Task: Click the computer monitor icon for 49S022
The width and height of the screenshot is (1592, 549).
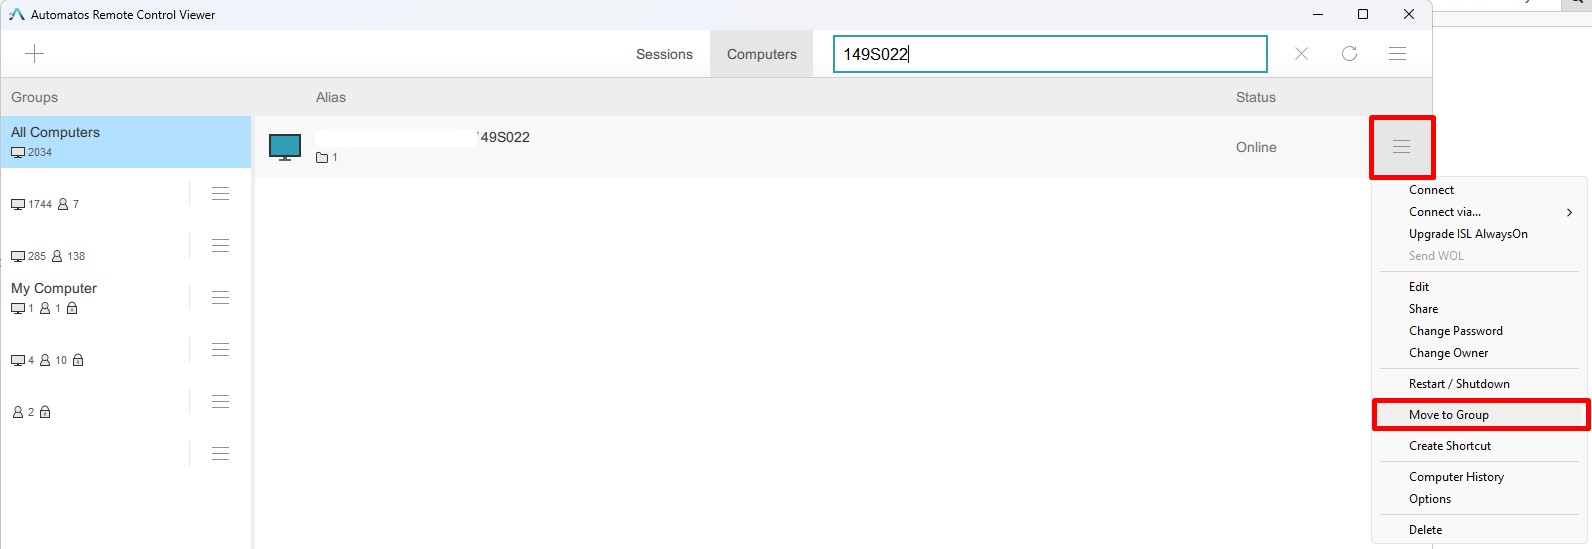Action: [285, 147]
